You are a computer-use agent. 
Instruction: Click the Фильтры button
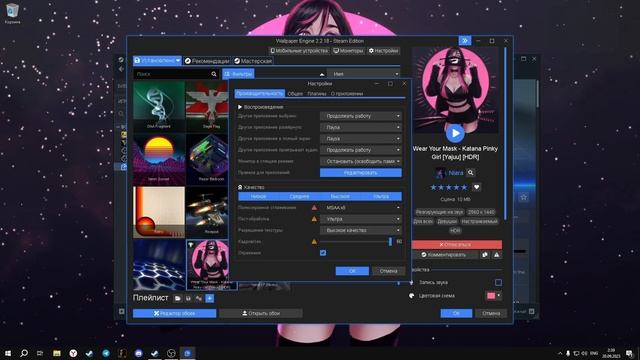(x=238, y=74)
